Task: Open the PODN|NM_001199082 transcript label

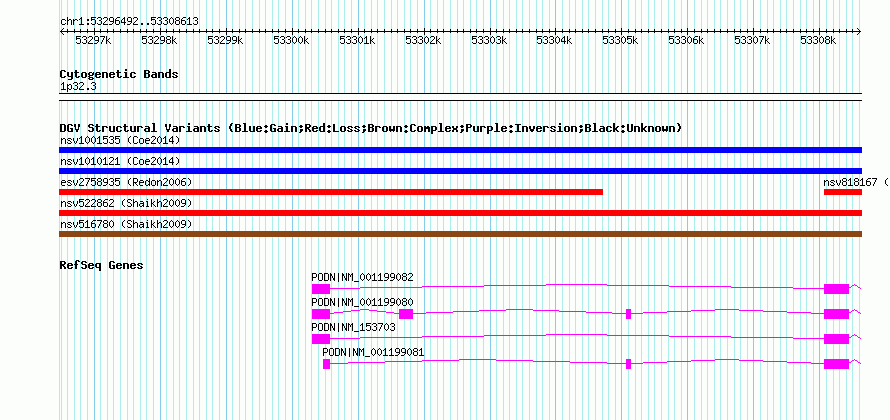Action: coord(362,278)
